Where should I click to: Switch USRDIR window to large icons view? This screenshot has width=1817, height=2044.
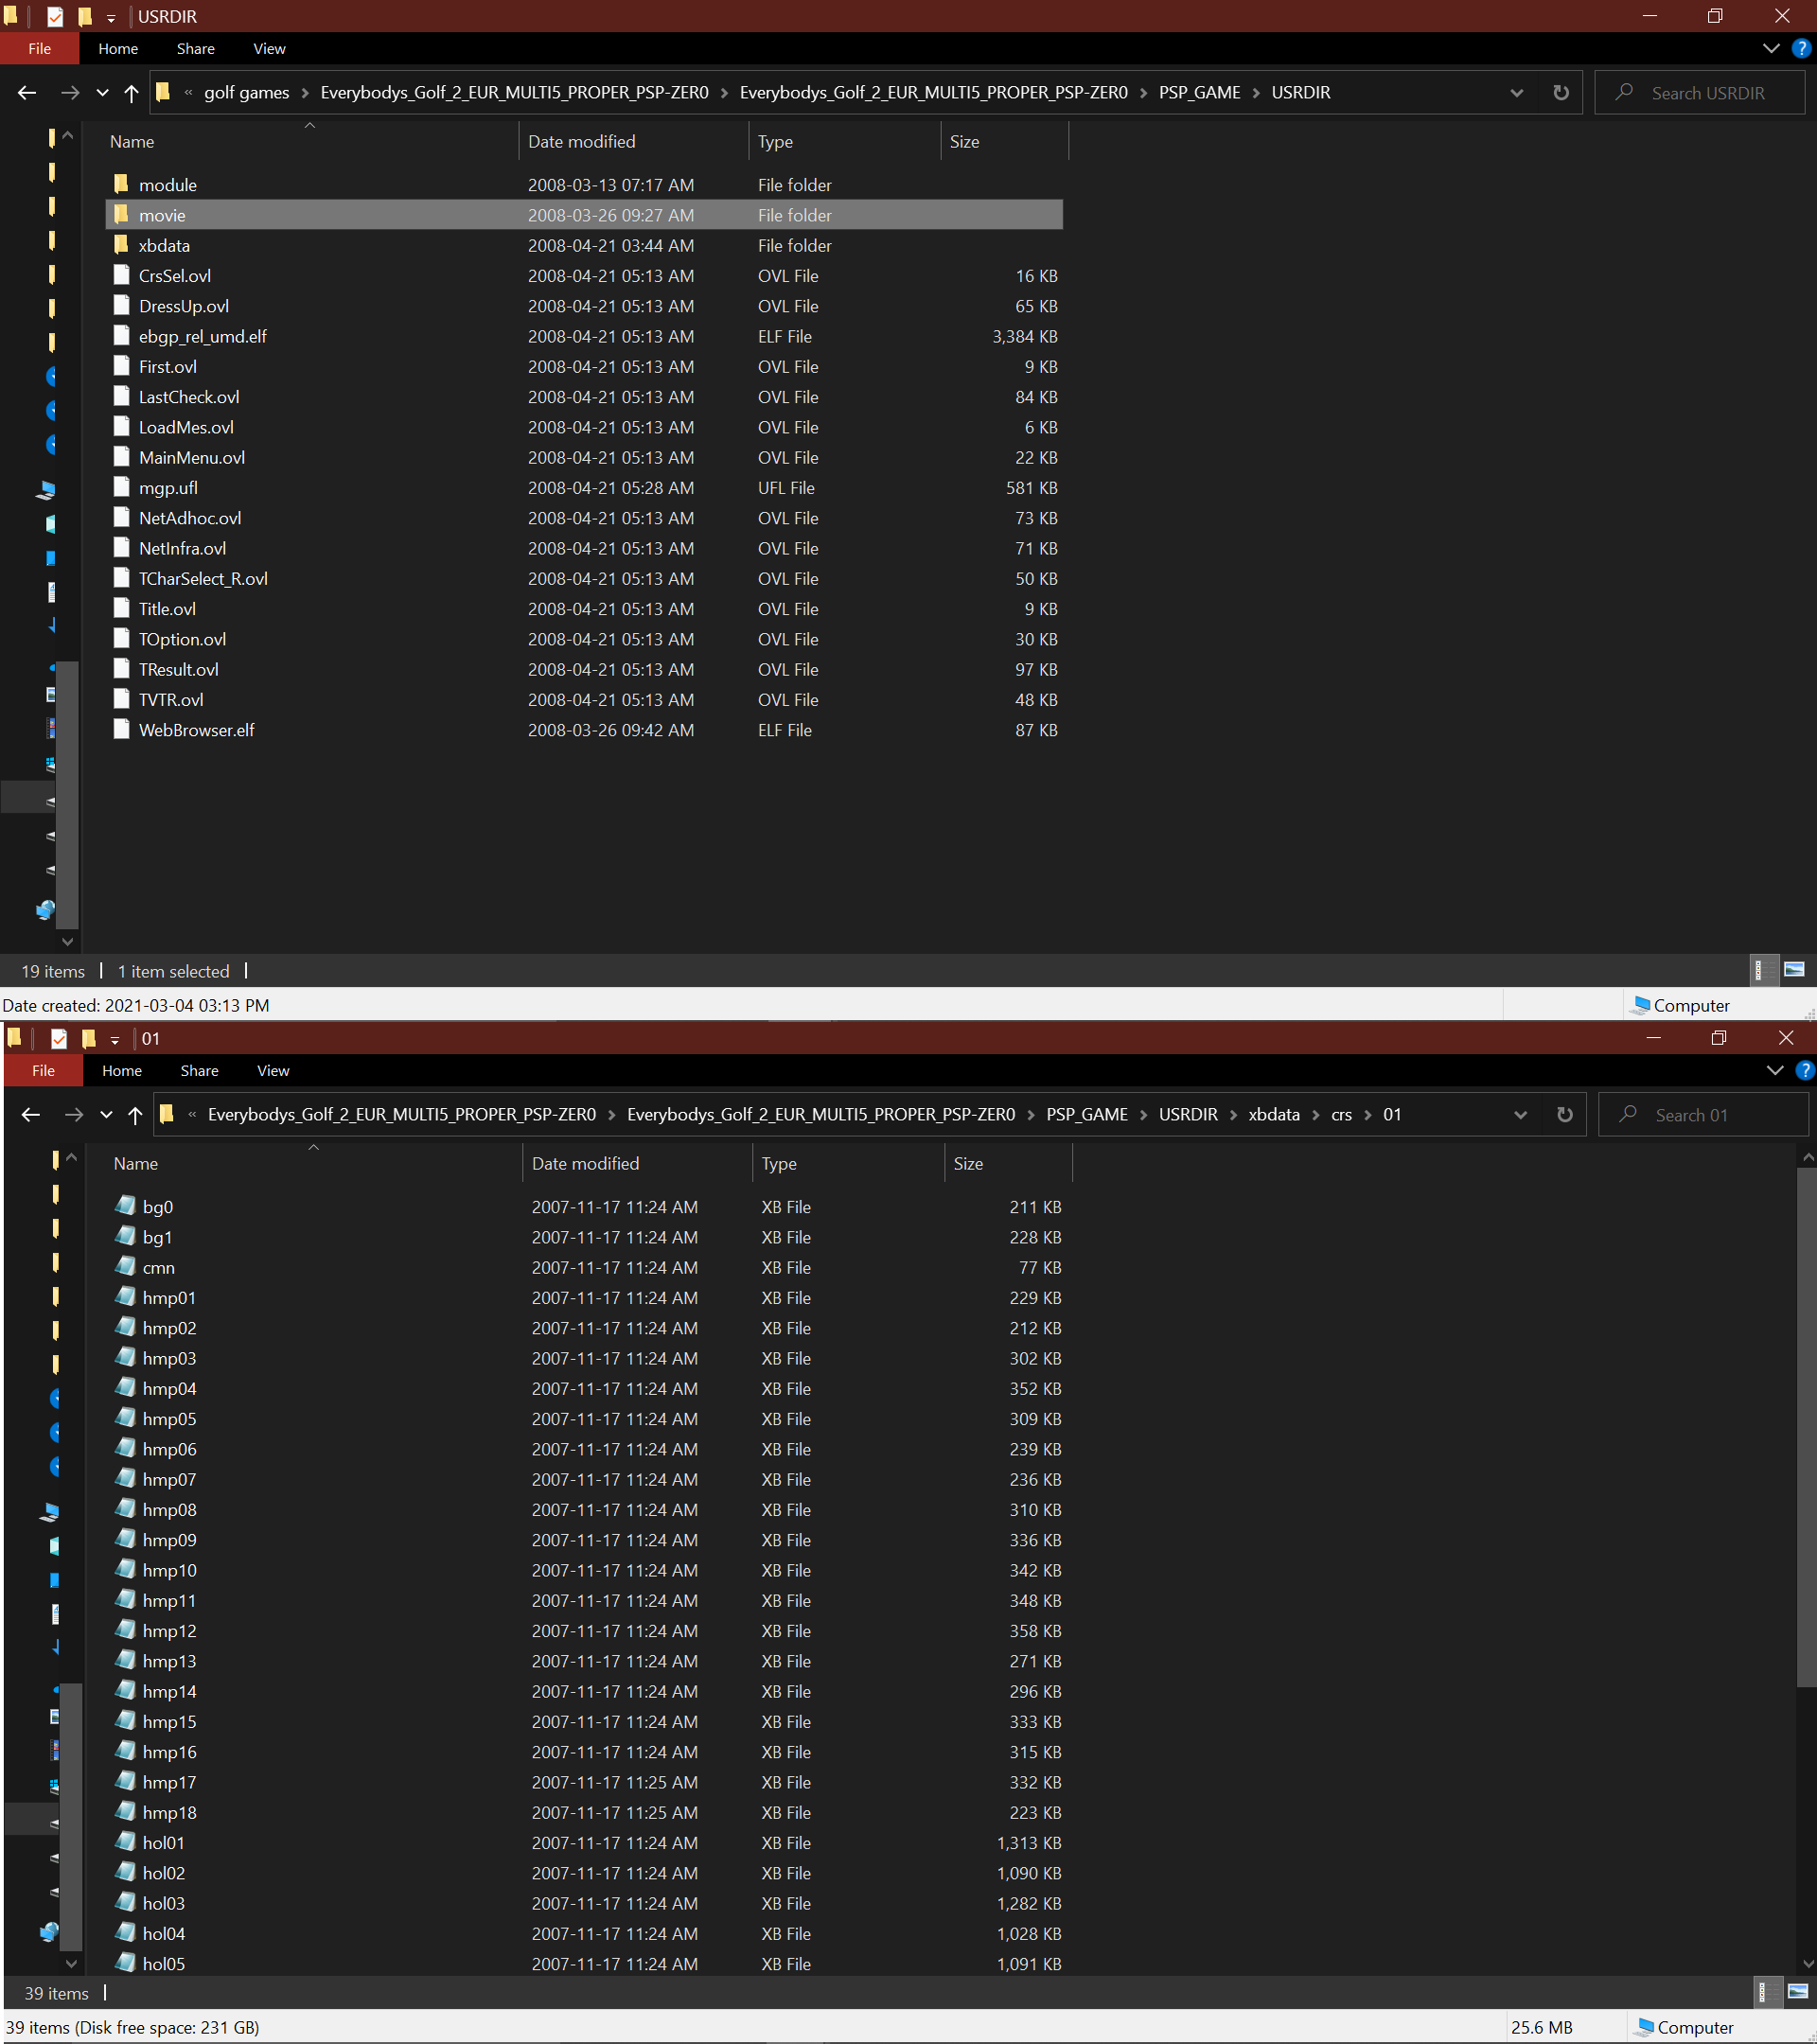[x=1794, y=969]
